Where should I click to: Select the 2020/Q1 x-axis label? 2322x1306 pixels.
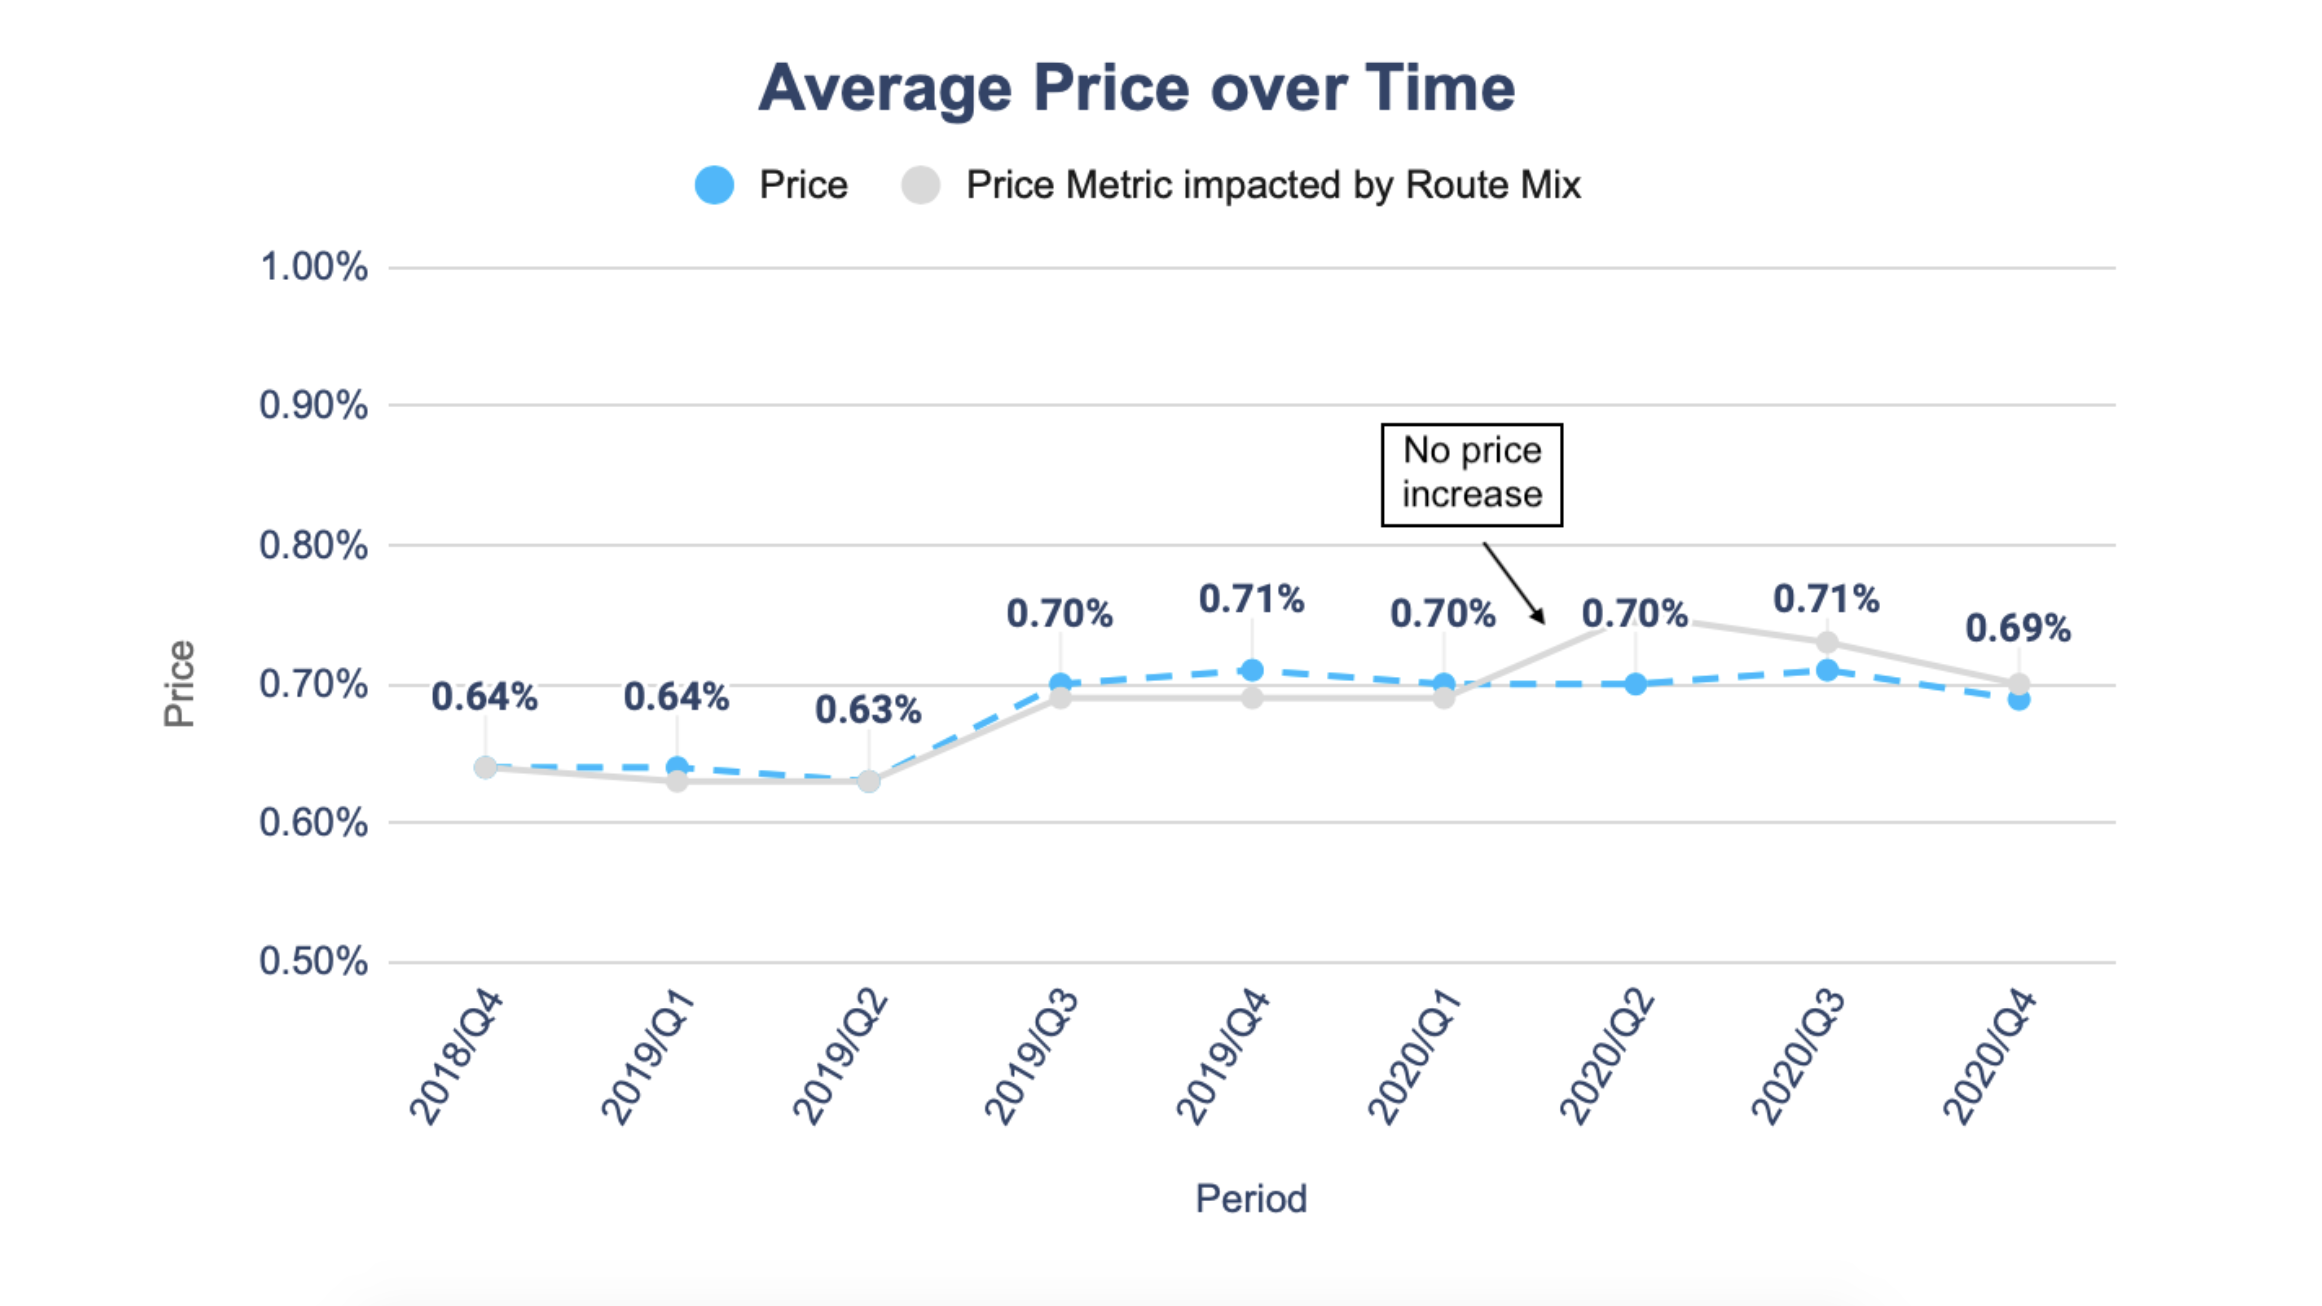1415,1057
